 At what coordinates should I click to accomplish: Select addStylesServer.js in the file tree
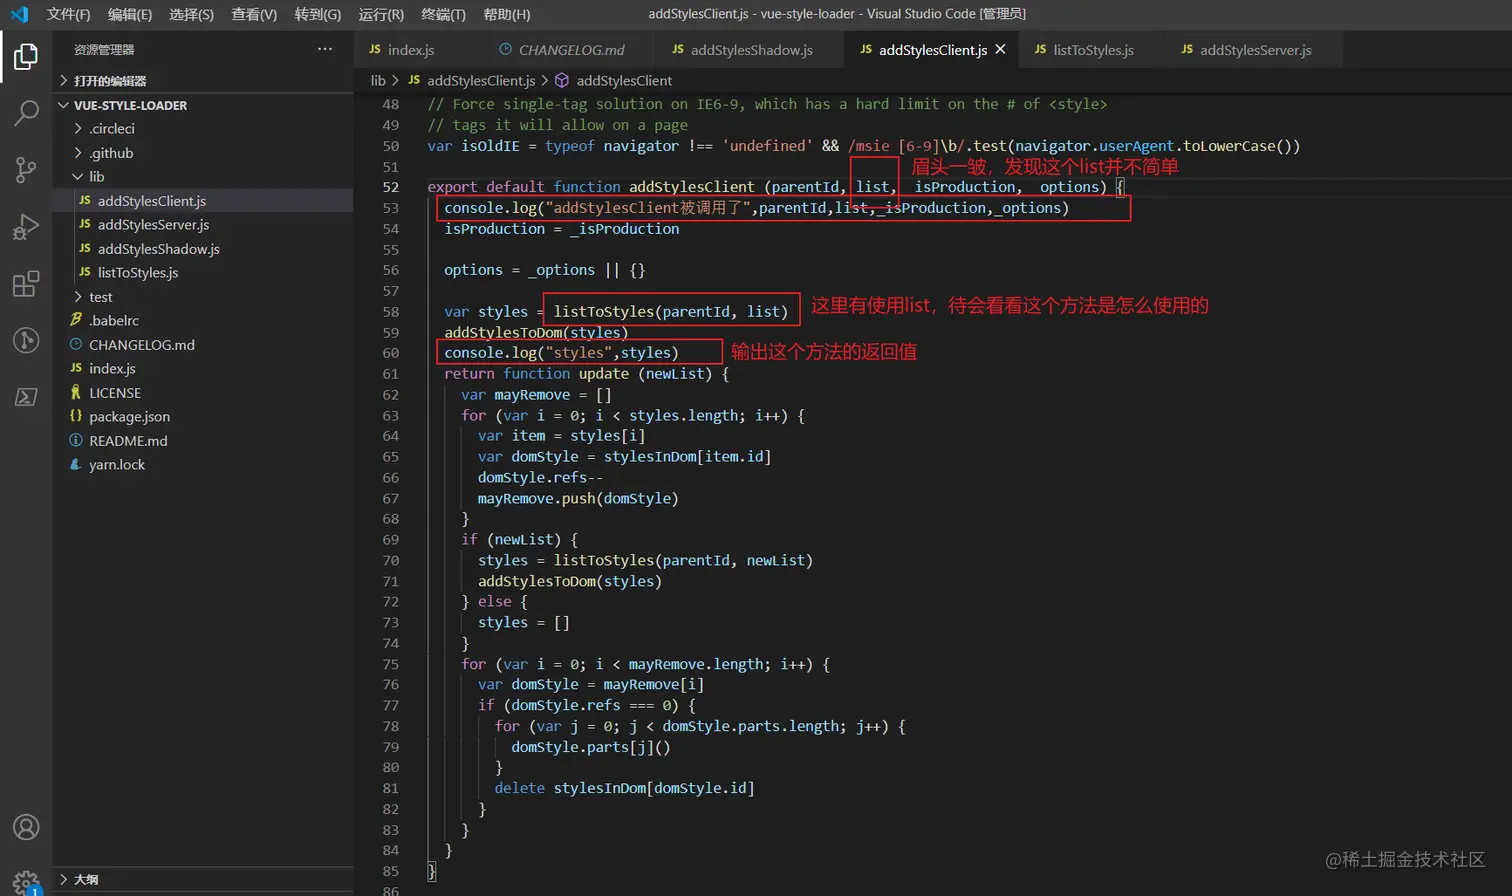click(x=203, y=225)
